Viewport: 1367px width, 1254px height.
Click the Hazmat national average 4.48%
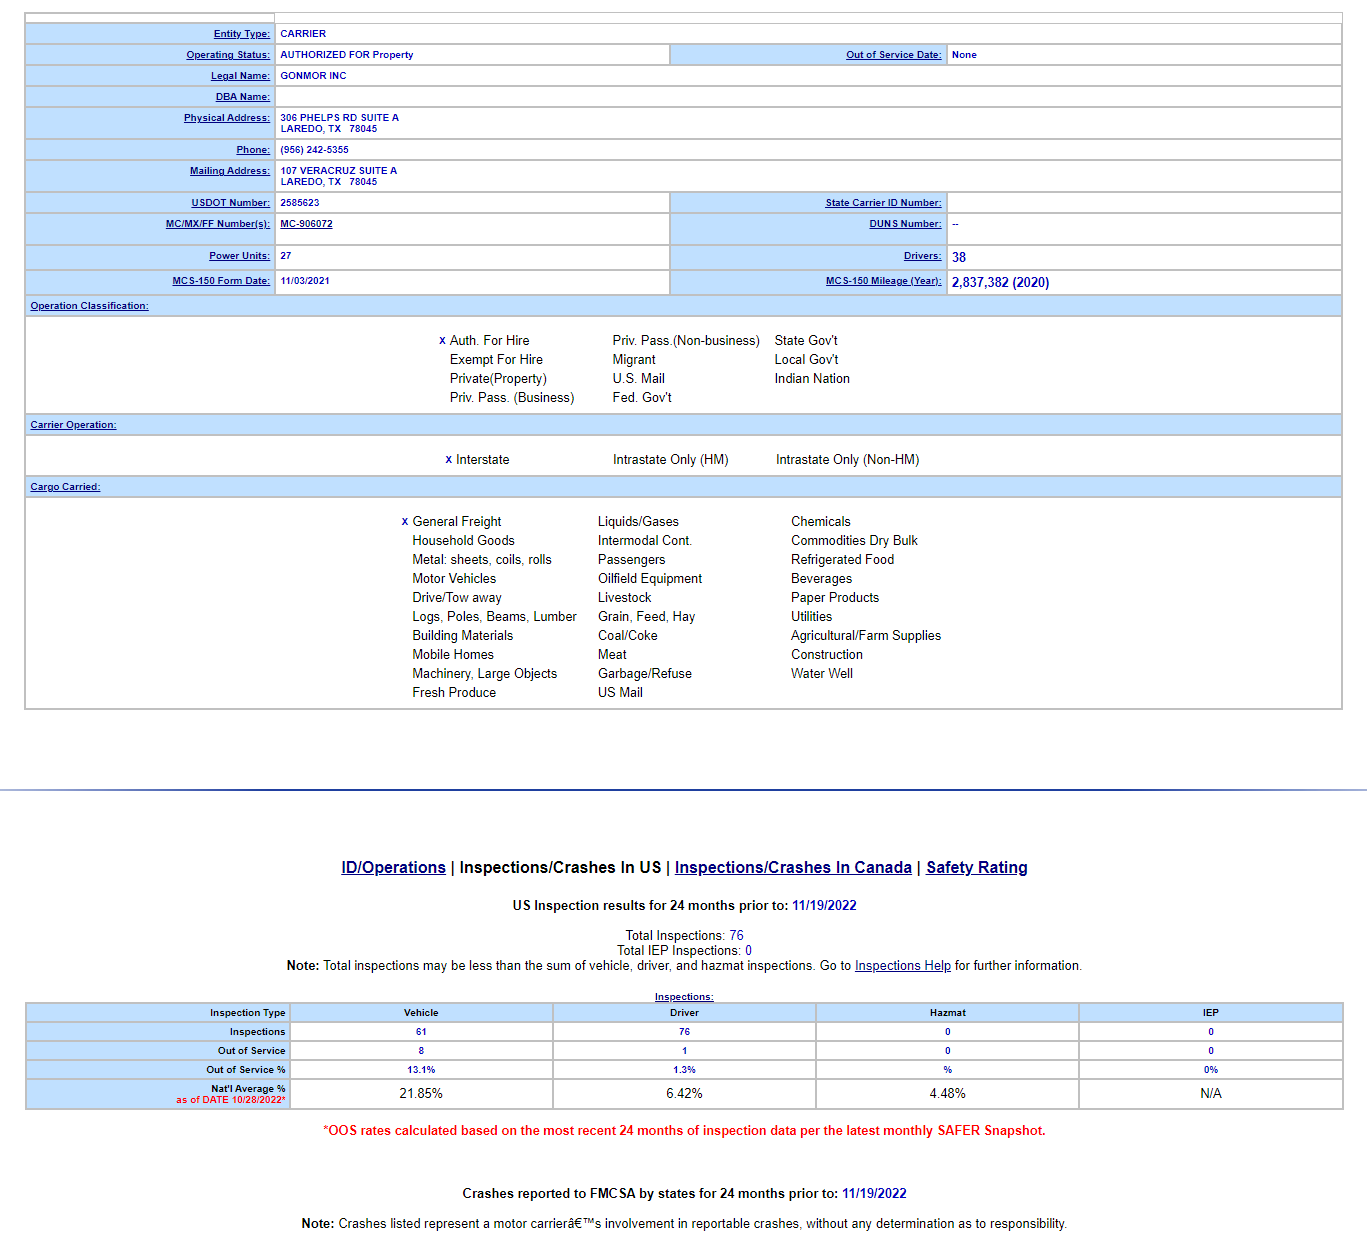tap(947, 1094)
